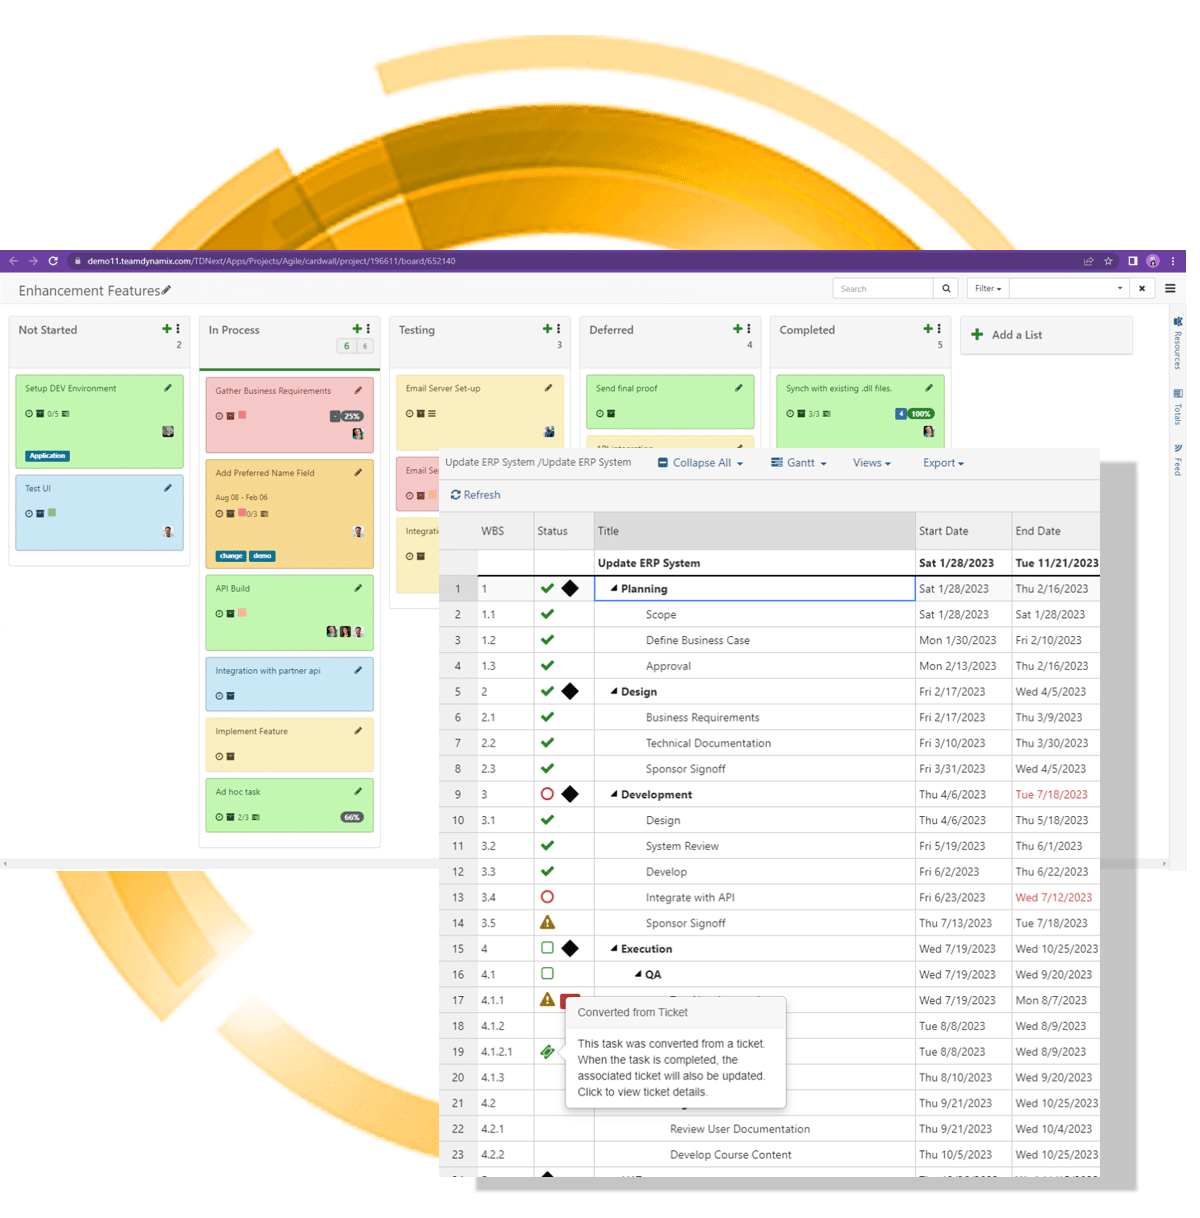Open the Views menu
Screen dimensions: 1200x1218
(x=871, y=463)
